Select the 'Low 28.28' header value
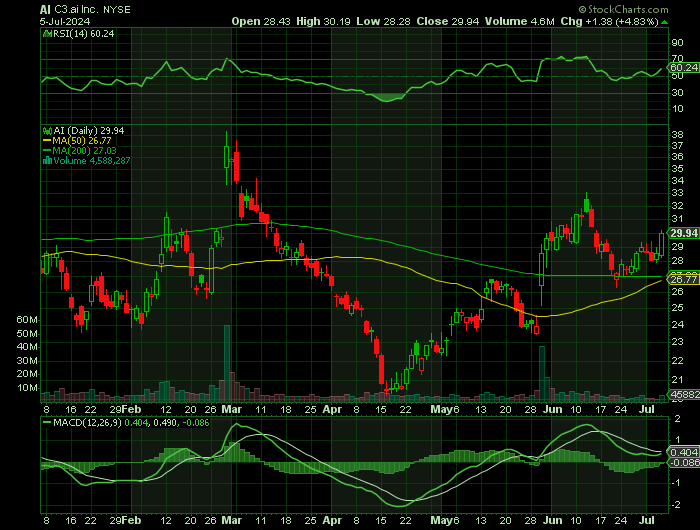700x530 pixels. point(383,21)
